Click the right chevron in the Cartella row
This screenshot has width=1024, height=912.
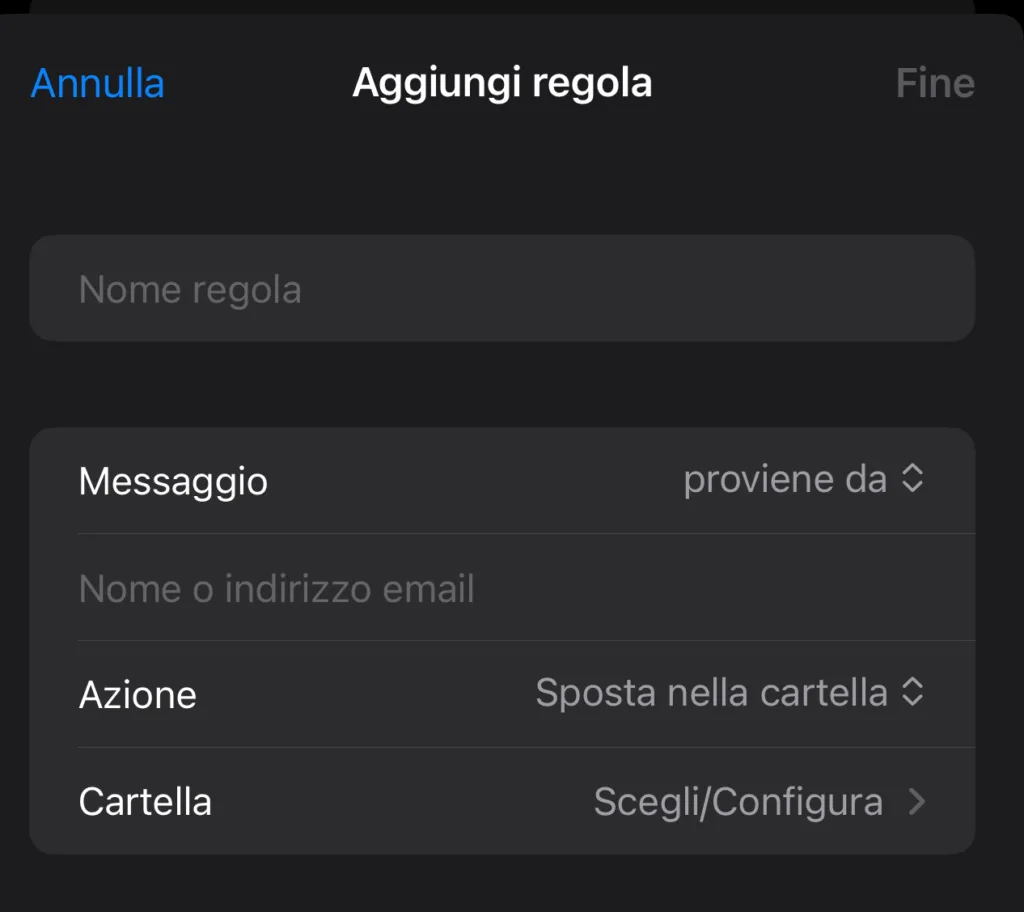(916, 802)
